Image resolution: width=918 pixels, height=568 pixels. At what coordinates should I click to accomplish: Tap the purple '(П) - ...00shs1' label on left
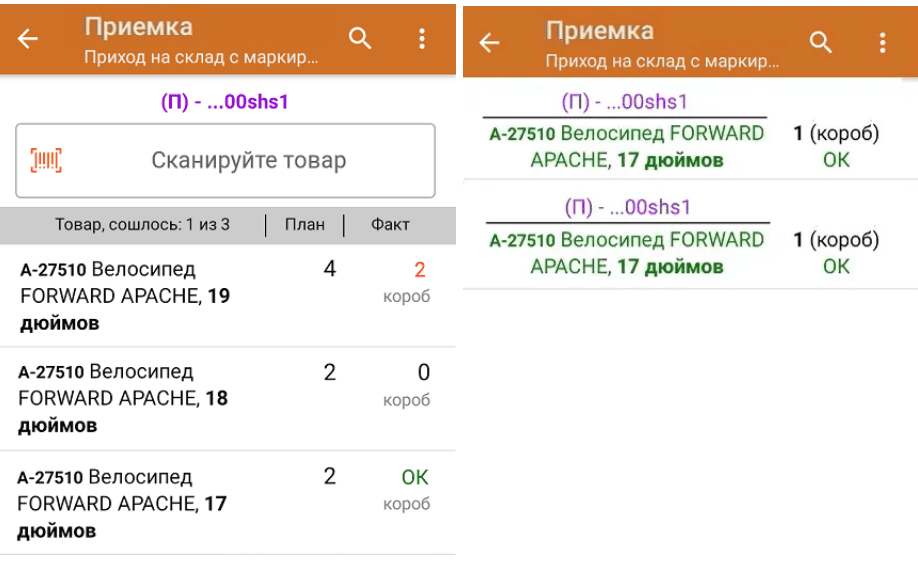coord(225,102)
